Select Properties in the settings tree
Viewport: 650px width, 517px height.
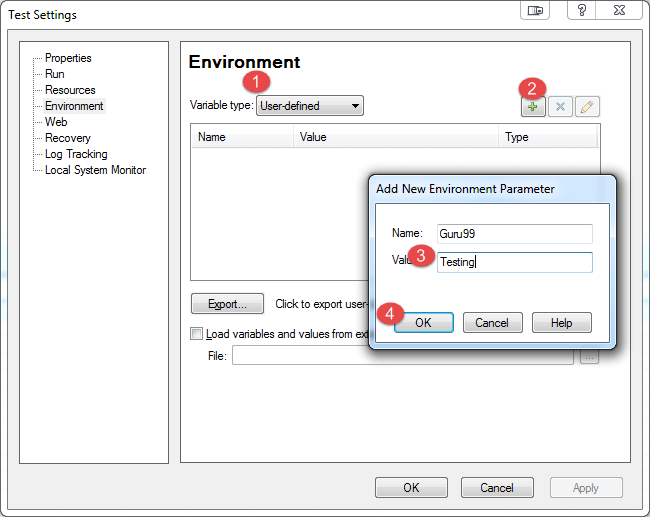pos(68,58)
